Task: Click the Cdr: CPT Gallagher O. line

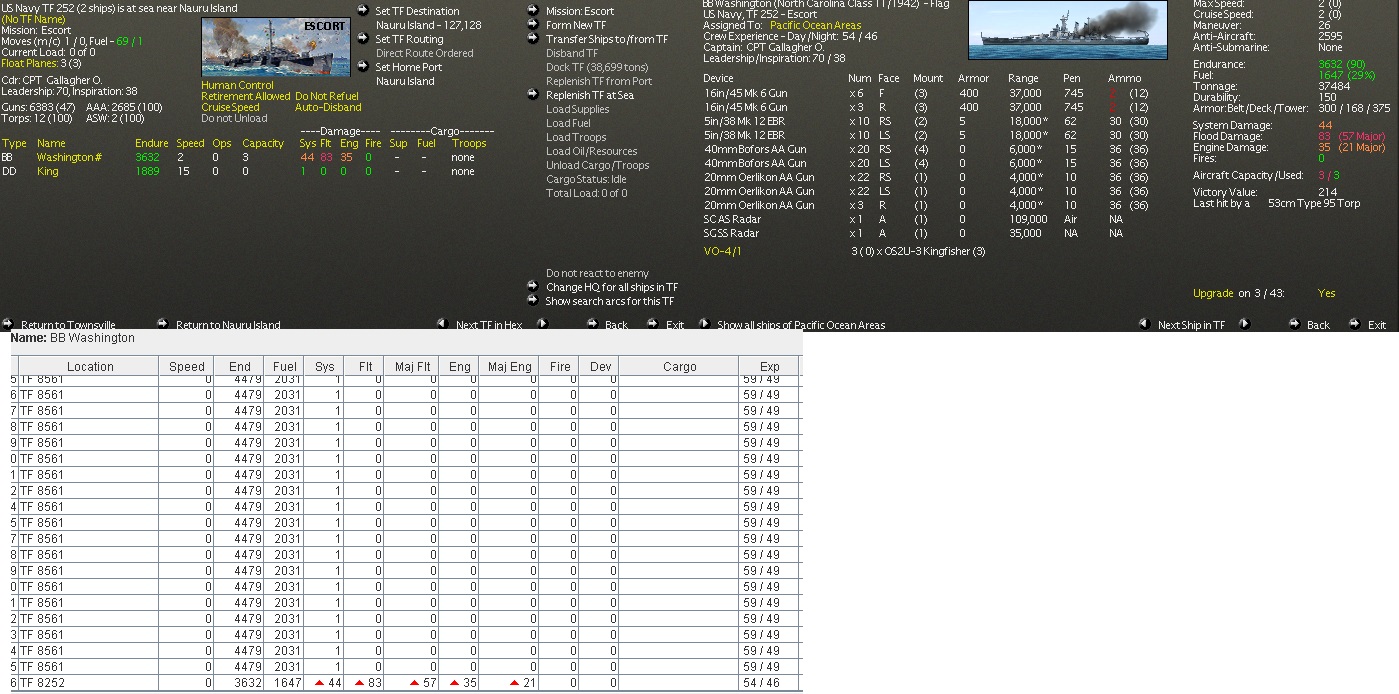Action: [x=52, y=80]
